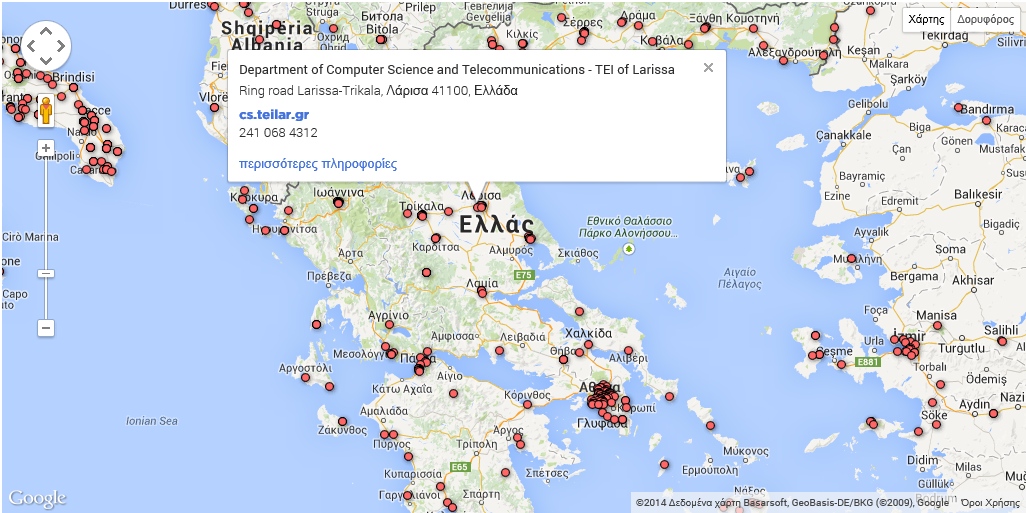Zoom out with the minus button
The width and height of the screenshot is (1026, 513).
tap(46, 328)
